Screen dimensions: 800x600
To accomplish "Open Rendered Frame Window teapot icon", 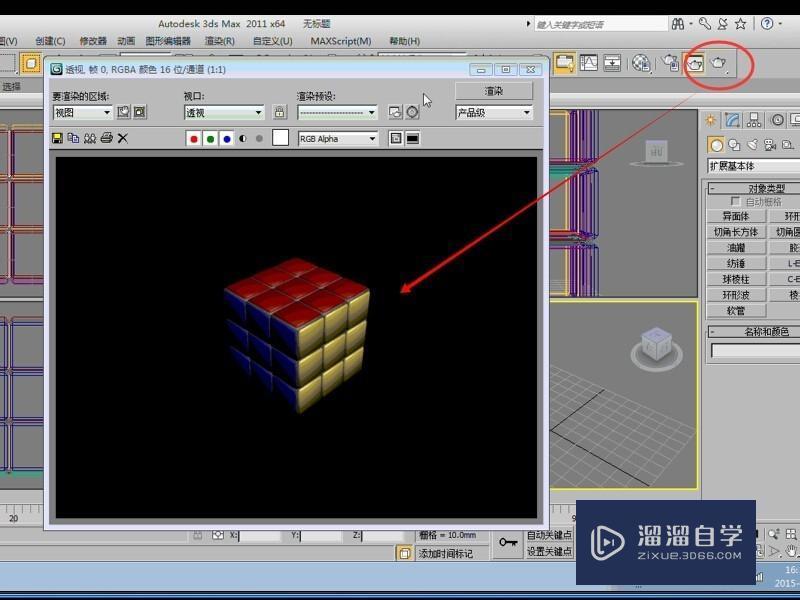I will tap(694, 63).
